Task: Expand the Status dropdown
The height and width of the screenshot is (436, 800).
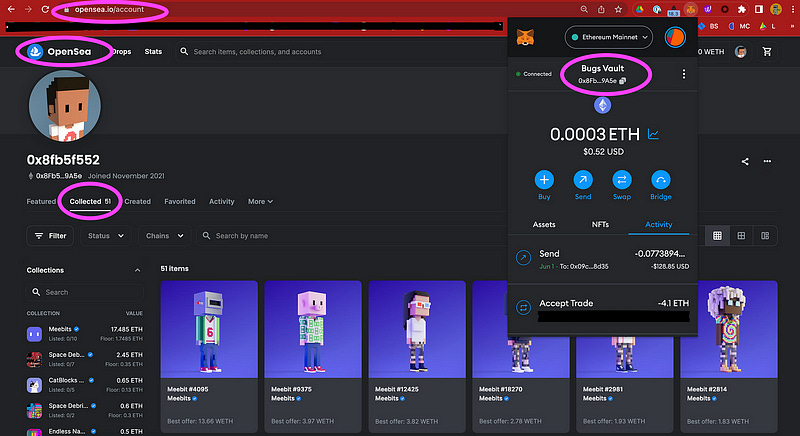Action: pos(106,236)
